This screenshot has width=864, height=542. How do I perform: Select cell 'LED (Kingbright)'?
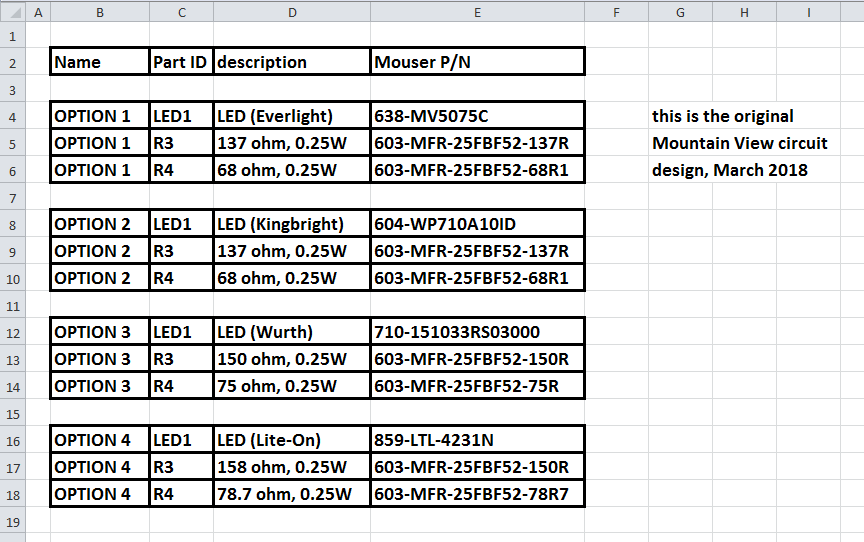292,224
